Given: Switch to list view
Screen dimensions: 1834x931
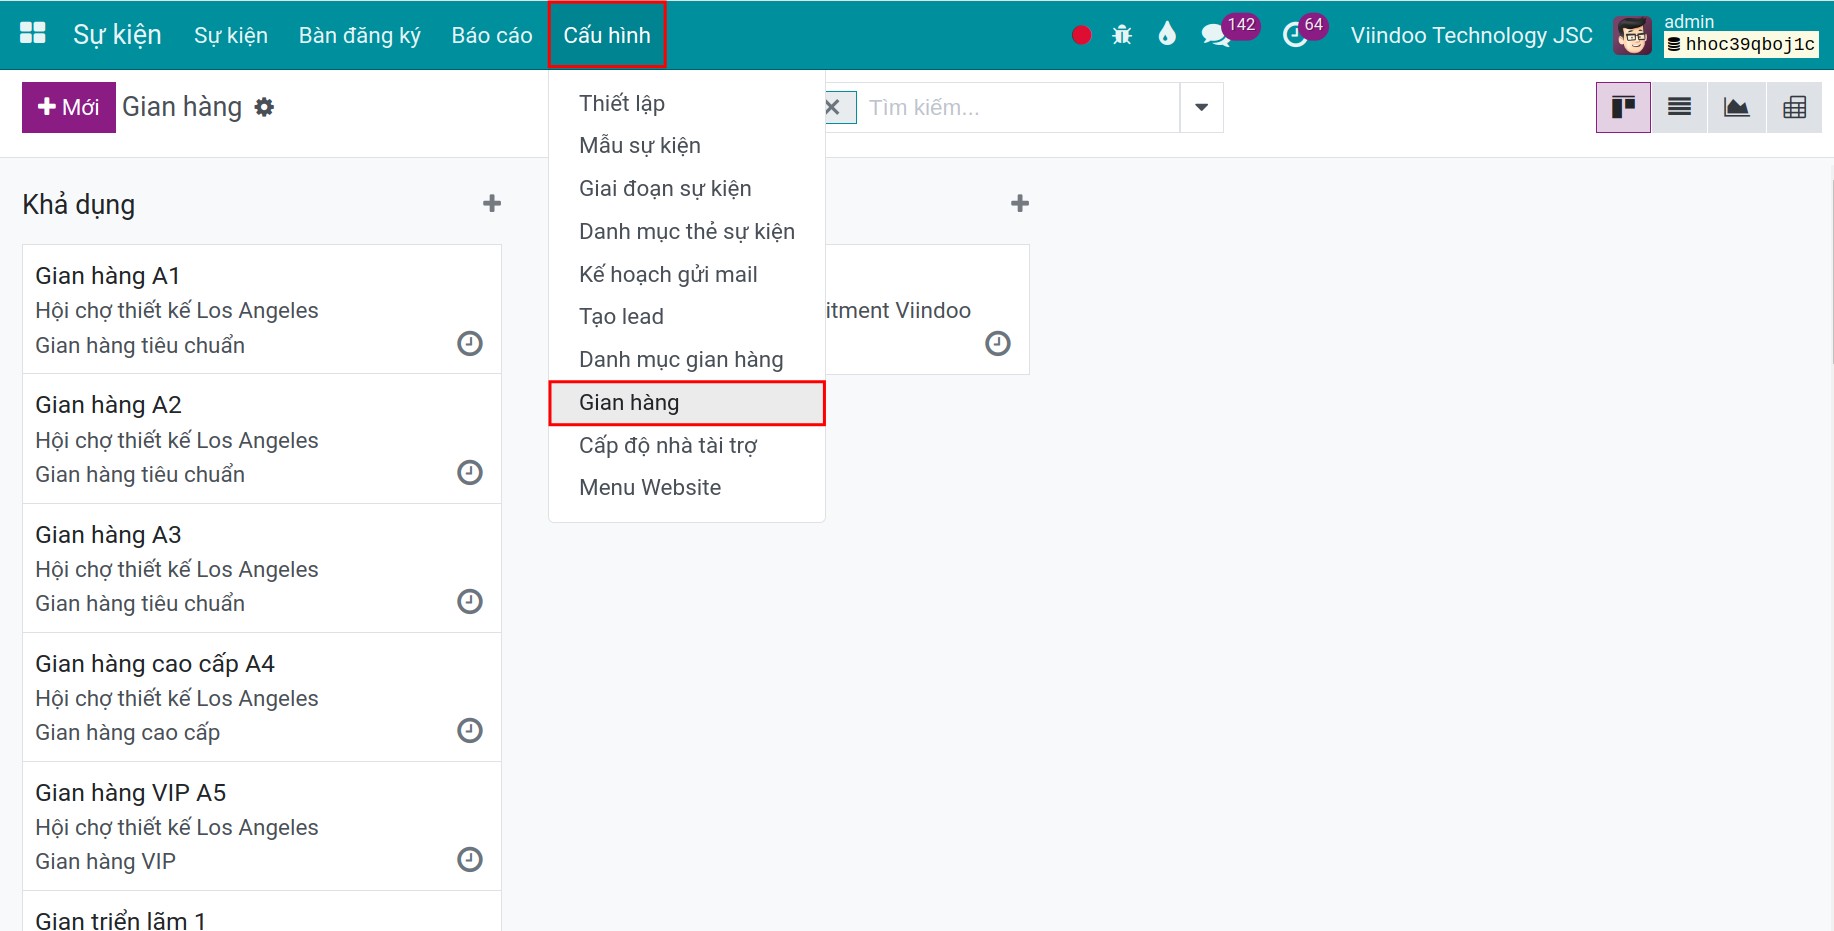Looking at the screenshot, I should (x=1680, y=107).
